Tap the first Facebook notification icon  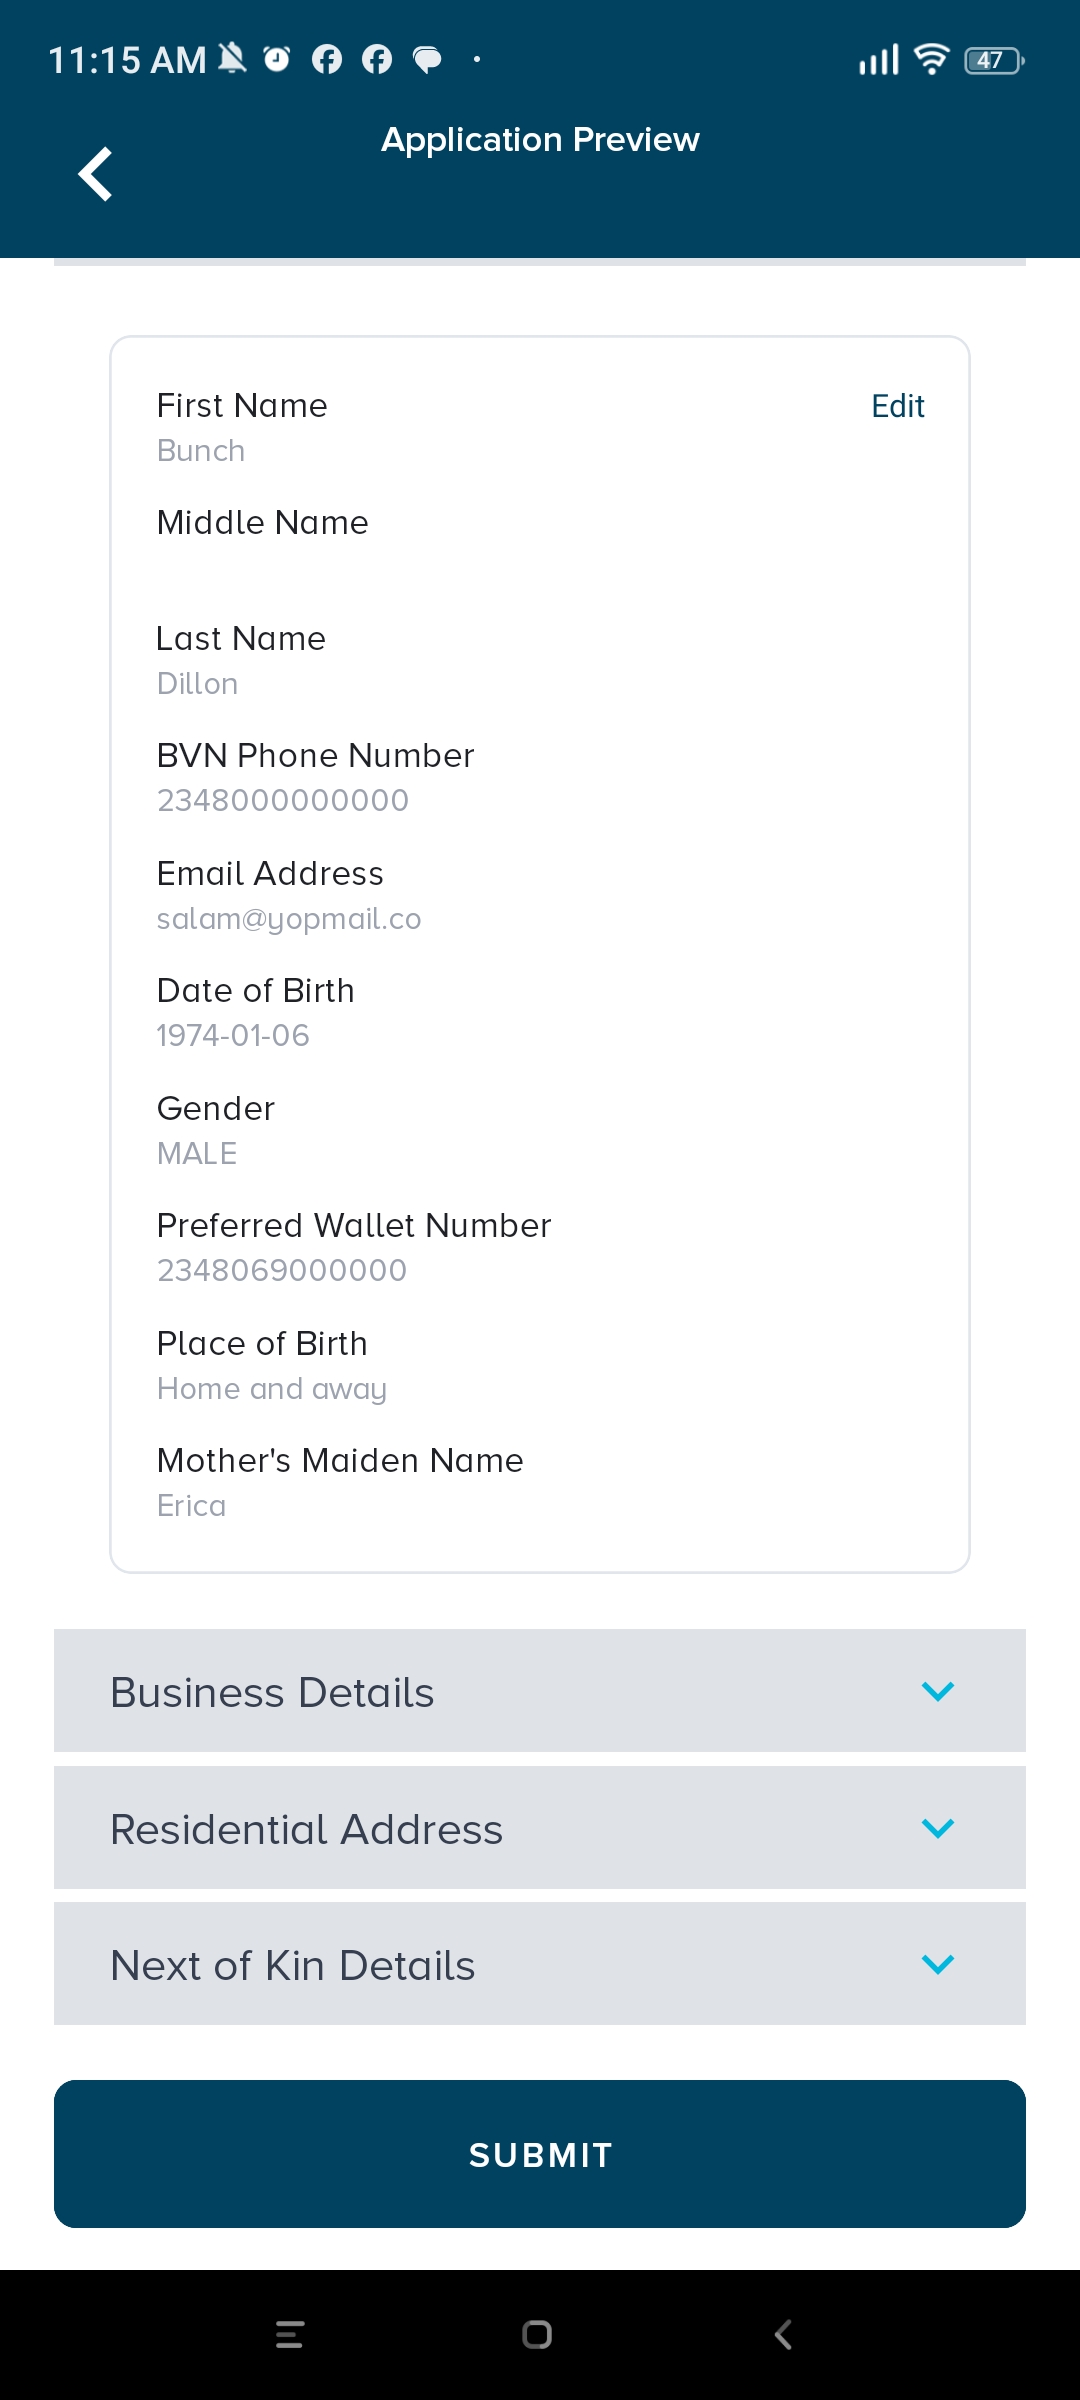pyautogui.click(x=326, y=60)
